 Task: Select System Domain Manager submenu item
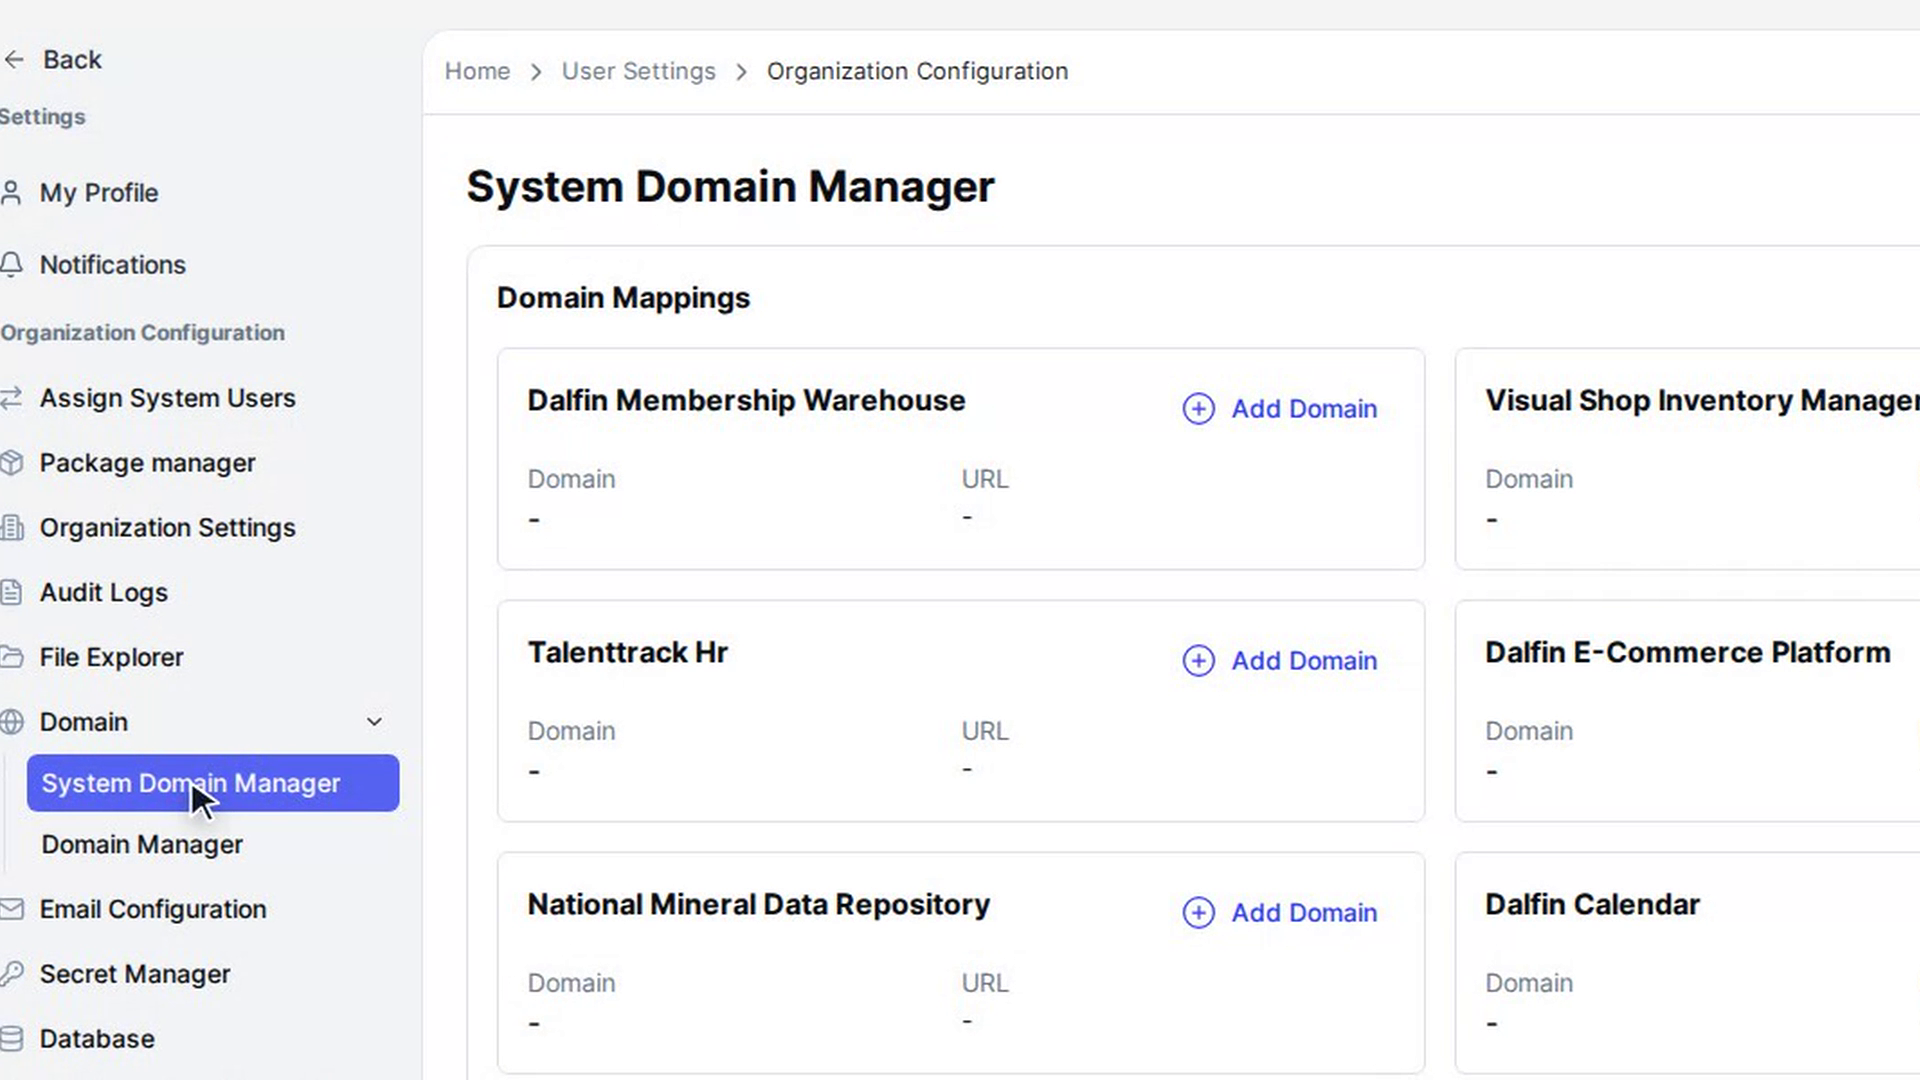[213, 783]
